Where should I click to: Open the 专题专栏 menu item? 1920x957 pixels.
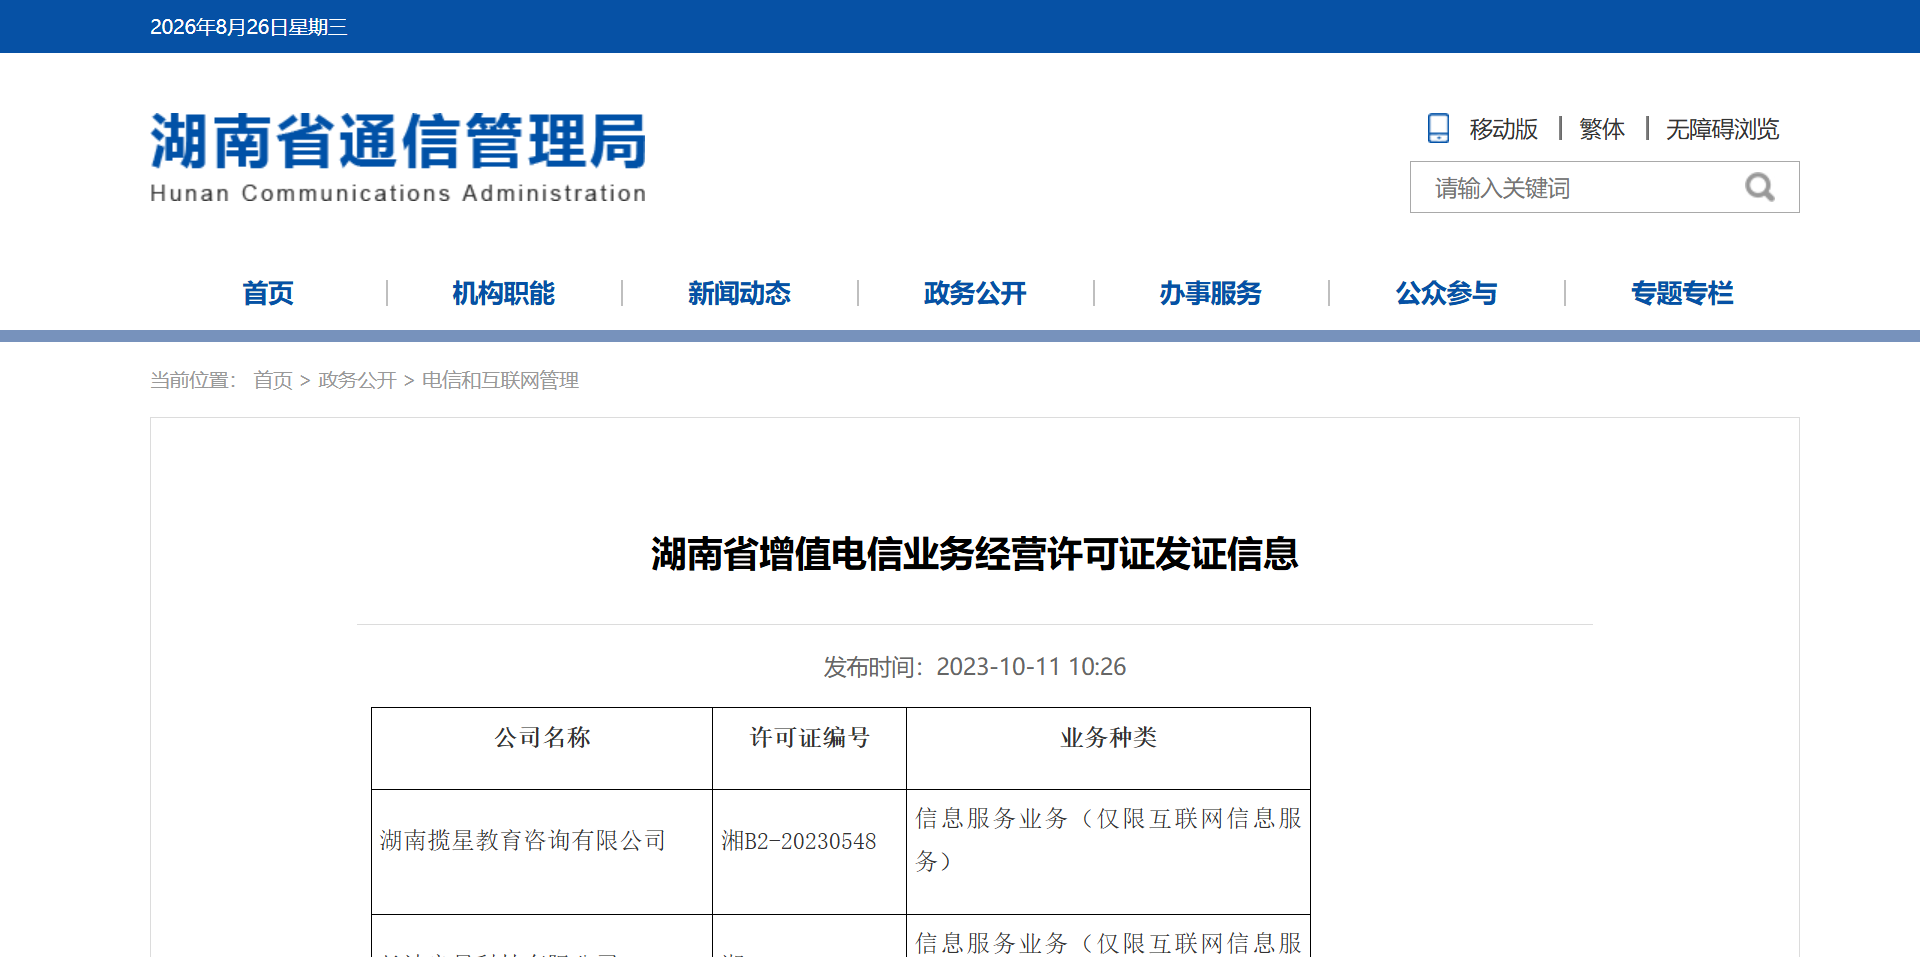[1682, 293]
